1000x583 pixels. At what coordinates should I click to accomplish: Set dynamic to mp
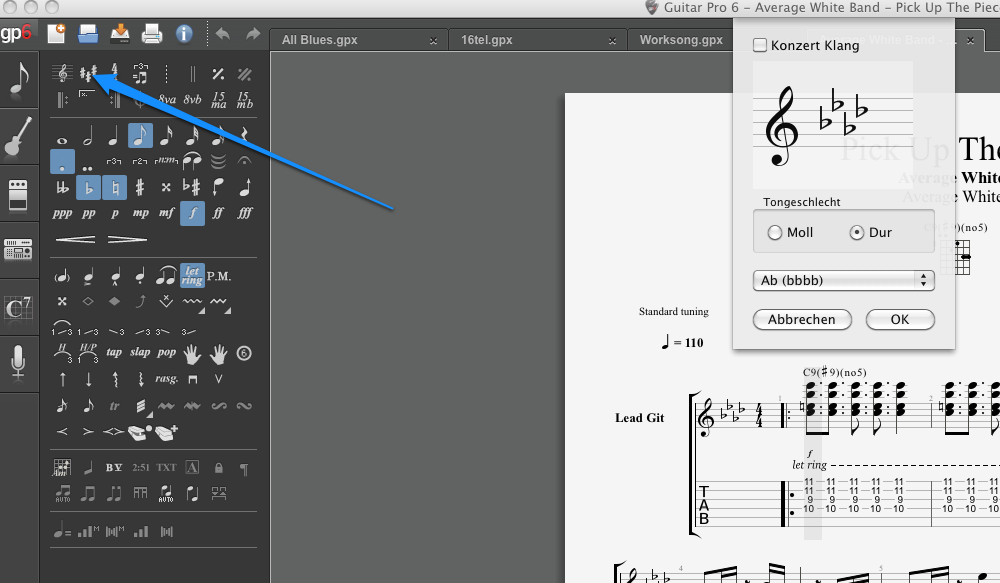140,214
